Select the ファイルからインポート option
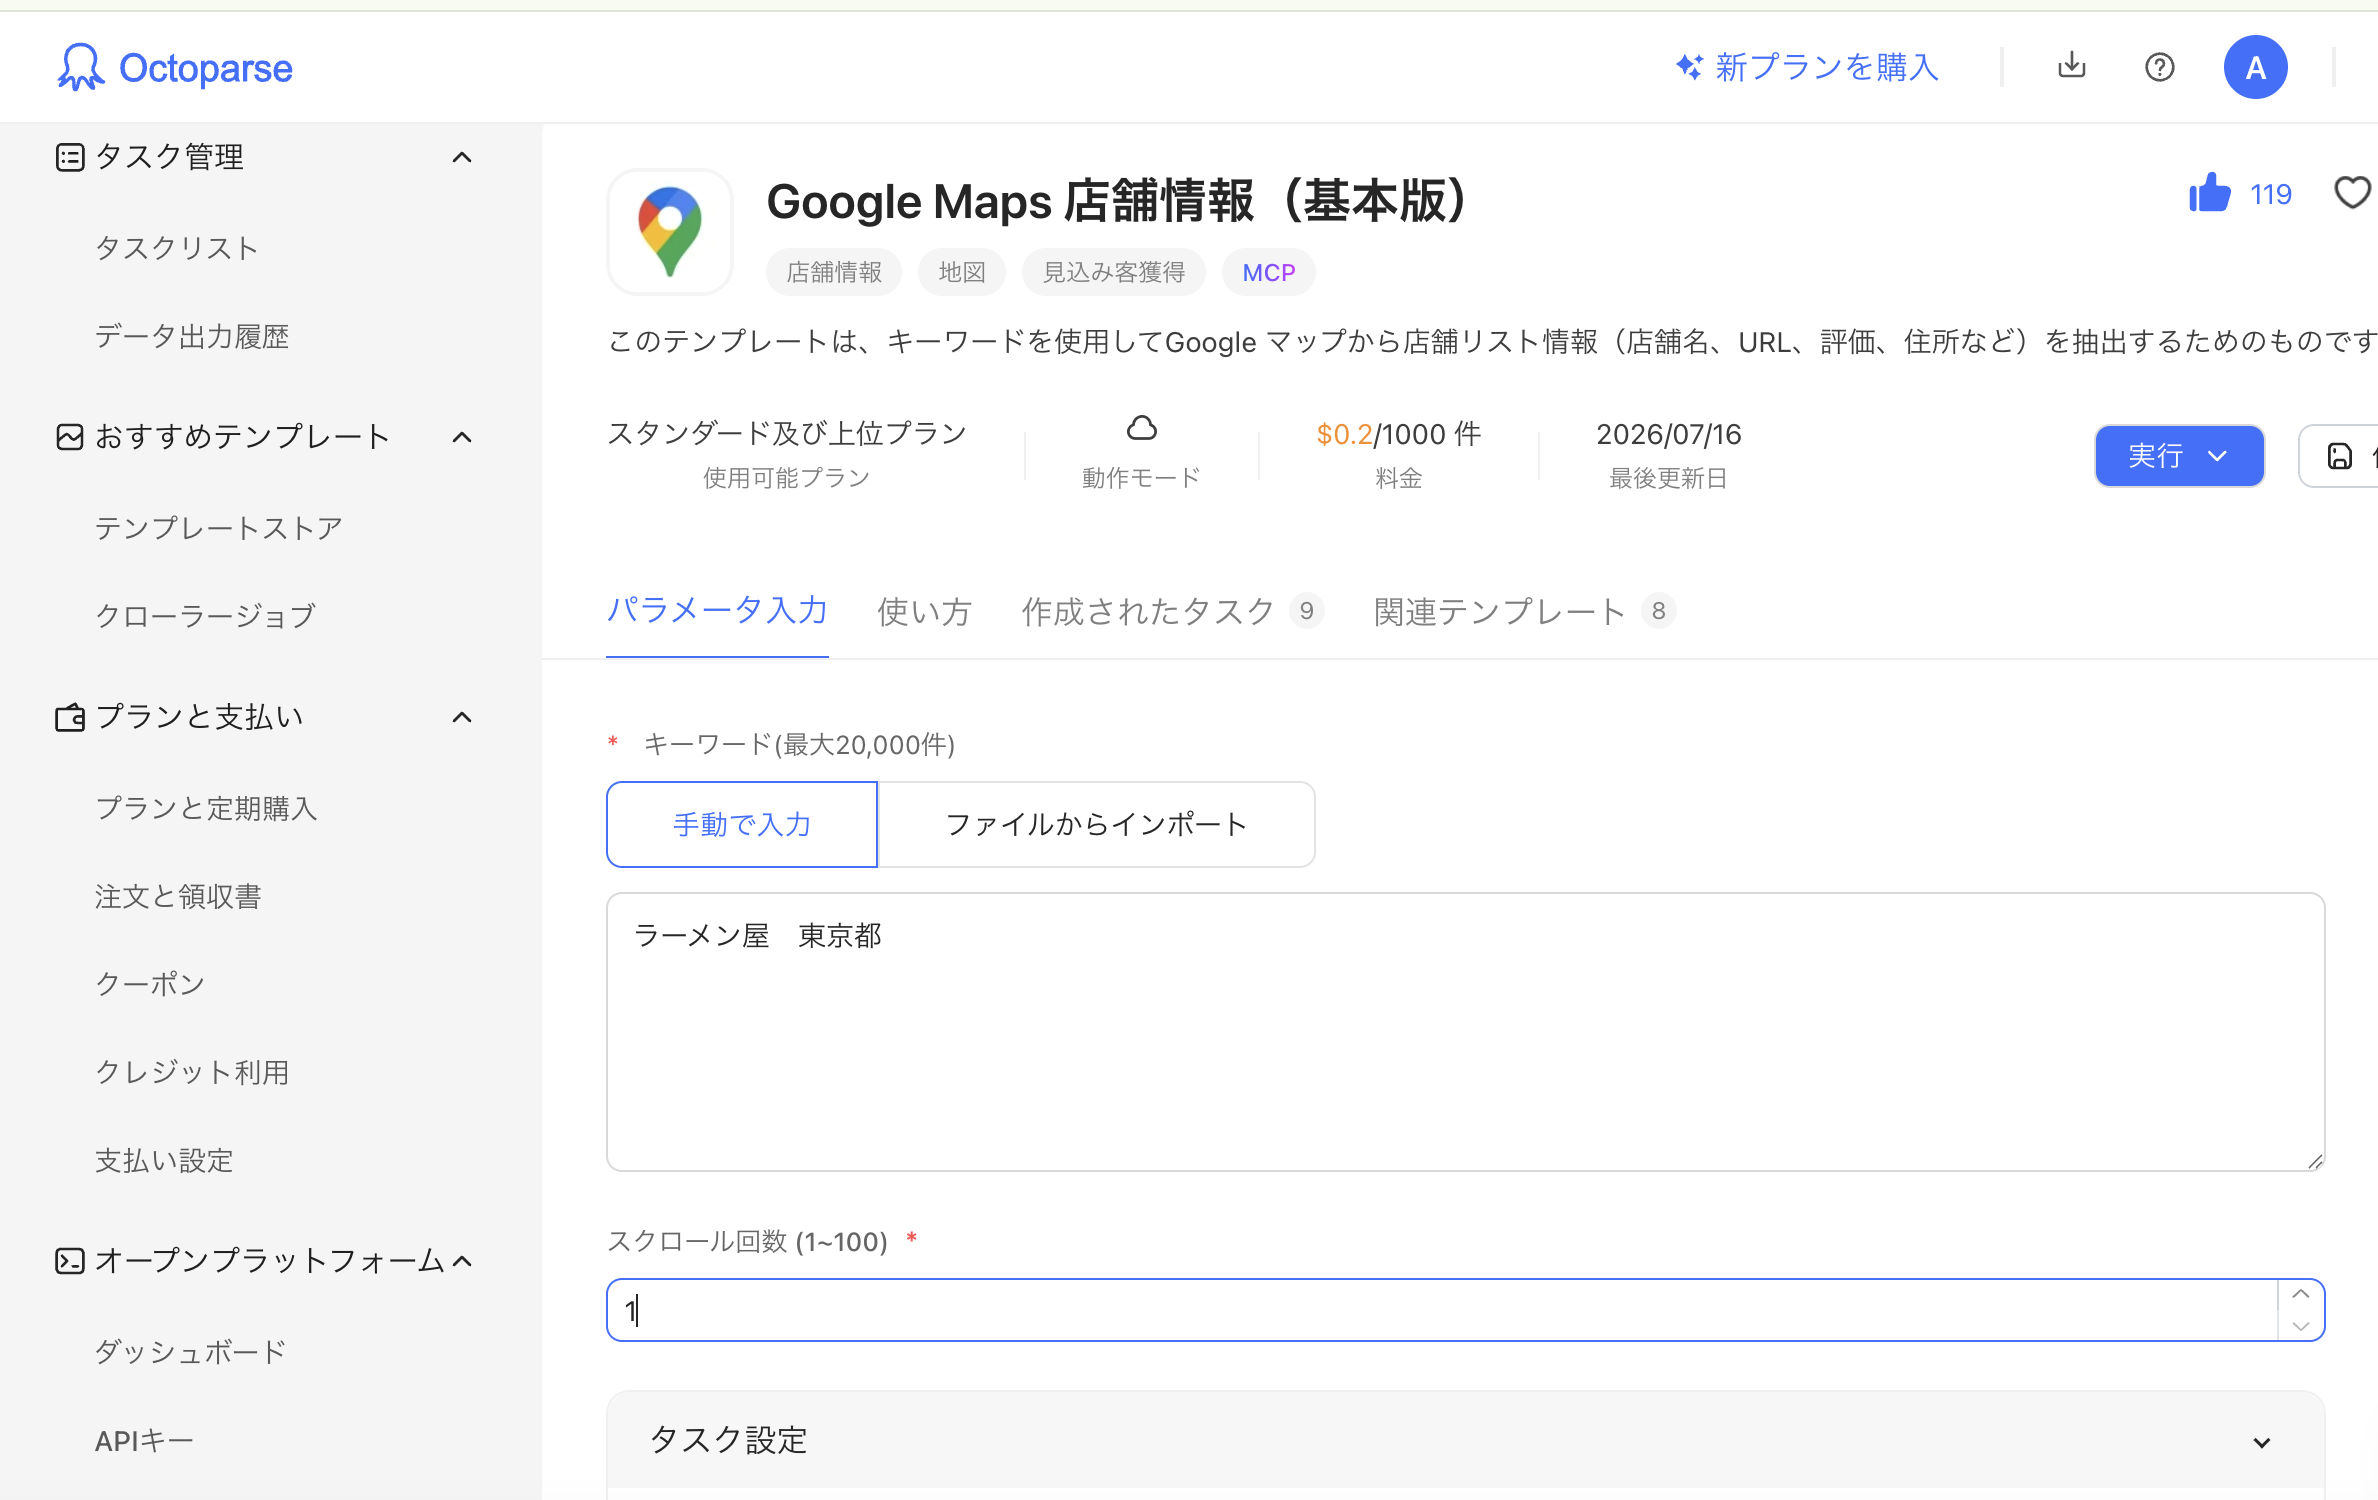 [x=1096, y=824]
